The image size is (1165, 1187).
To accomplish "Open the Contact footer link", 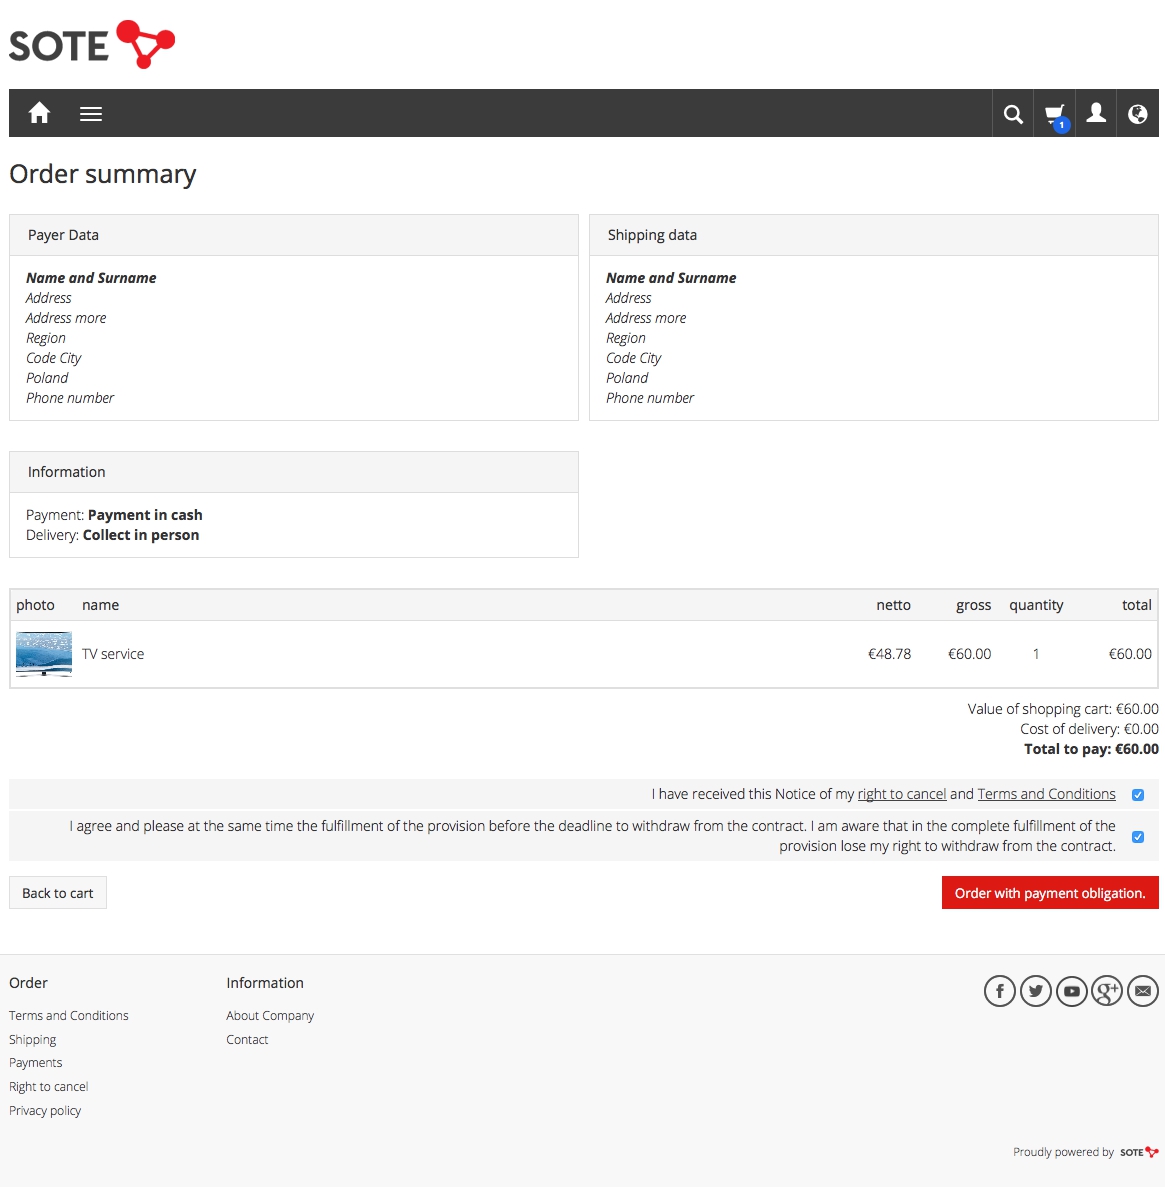I will coord(247,1039).
